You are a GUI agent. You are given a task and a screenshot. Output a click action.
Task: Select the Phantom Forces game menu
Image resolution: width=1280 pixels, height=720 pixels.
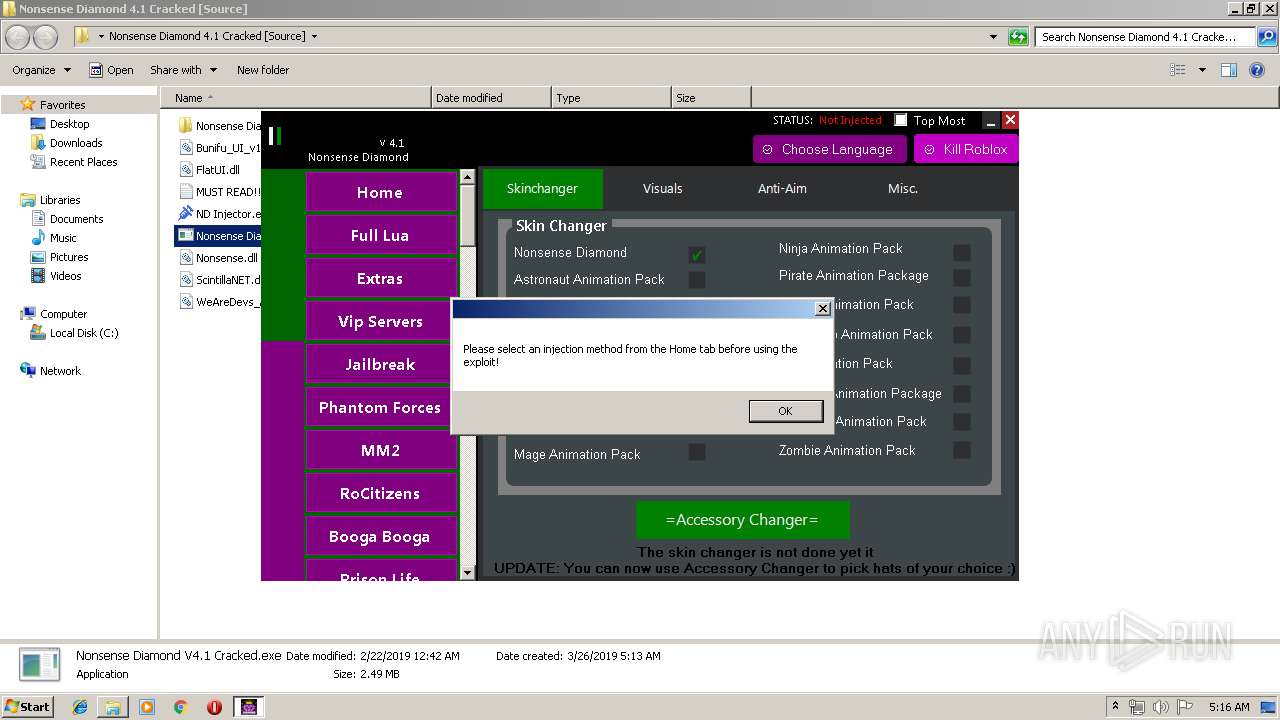tap(380, 407)
